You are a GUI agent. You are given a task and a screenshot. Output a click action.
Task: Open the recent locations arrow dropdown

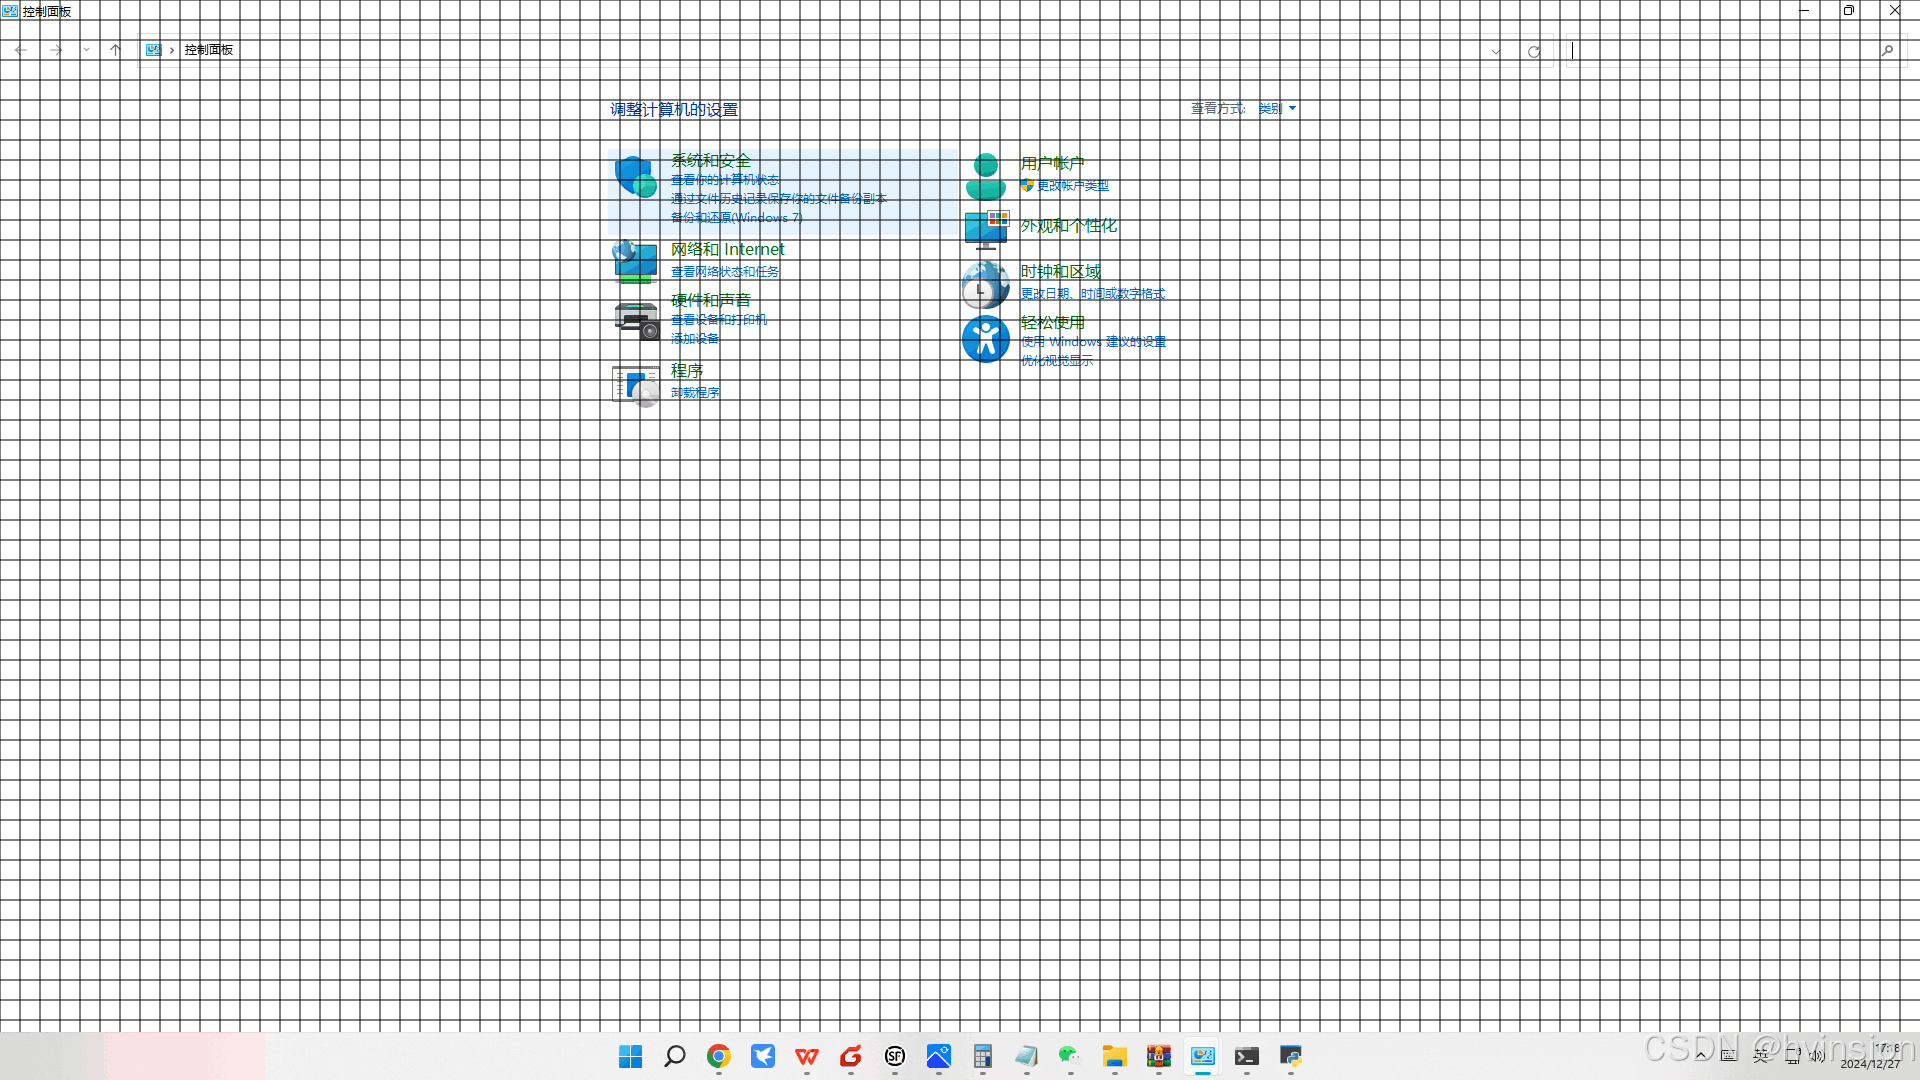pyautogui.click(x=87, y=50)
